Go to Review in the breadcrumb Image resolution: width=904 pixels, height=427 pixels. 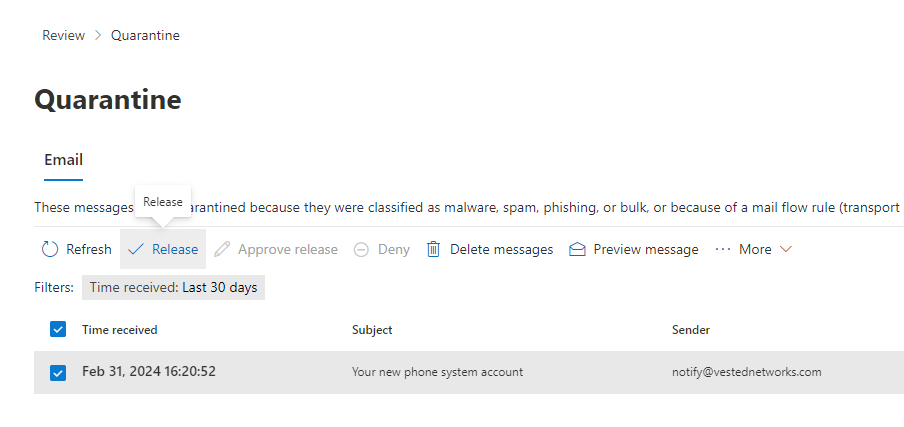point(62,35)
